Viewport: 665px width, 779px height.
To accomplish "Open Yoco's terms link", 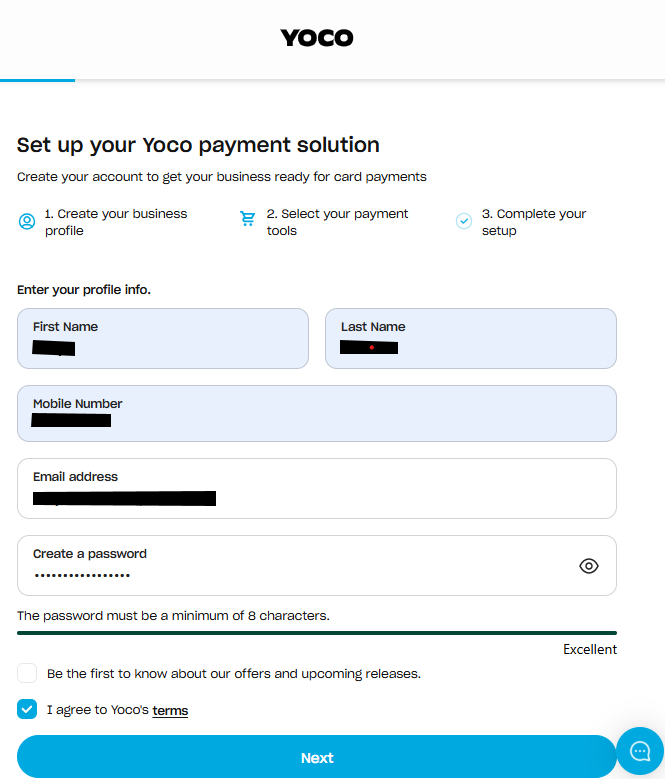I will point(170,711).
